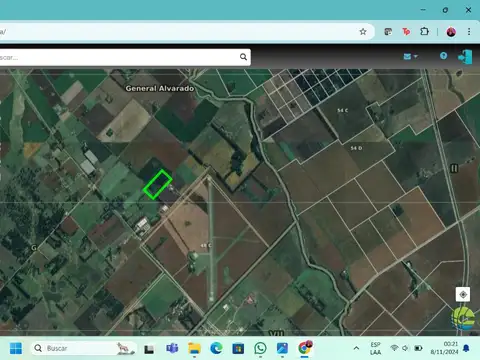Open the Wi-Fi network tray icon
Screen dimensions: 480x360
394,348
